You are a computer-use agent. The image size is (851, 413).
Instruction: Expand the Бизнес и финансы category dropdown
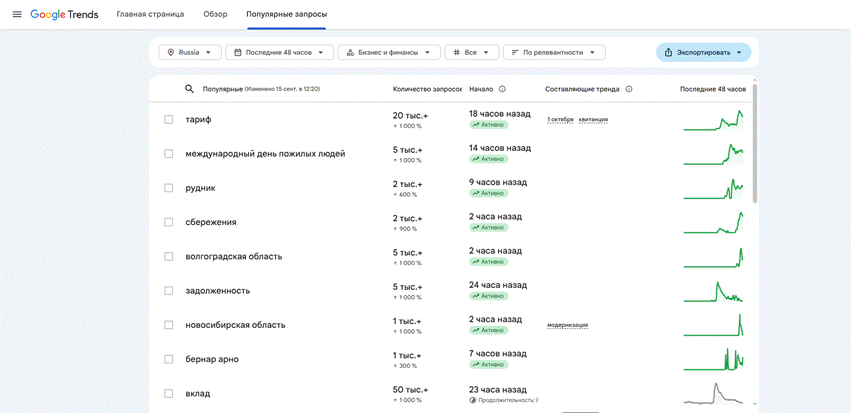(389, 53)
